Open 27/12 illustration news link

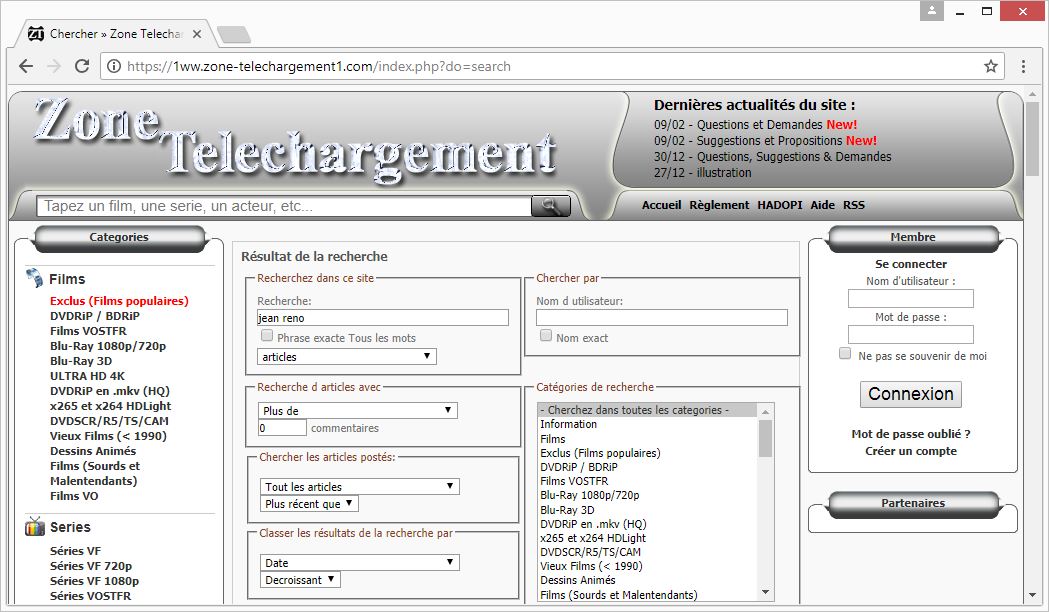702,173
